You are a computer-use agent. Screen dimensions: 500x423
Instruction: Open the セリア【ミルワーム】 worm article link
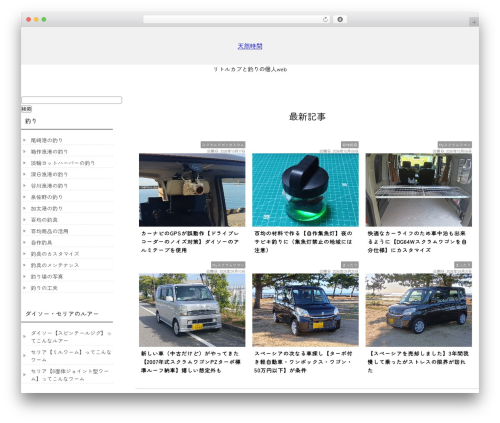71,356
